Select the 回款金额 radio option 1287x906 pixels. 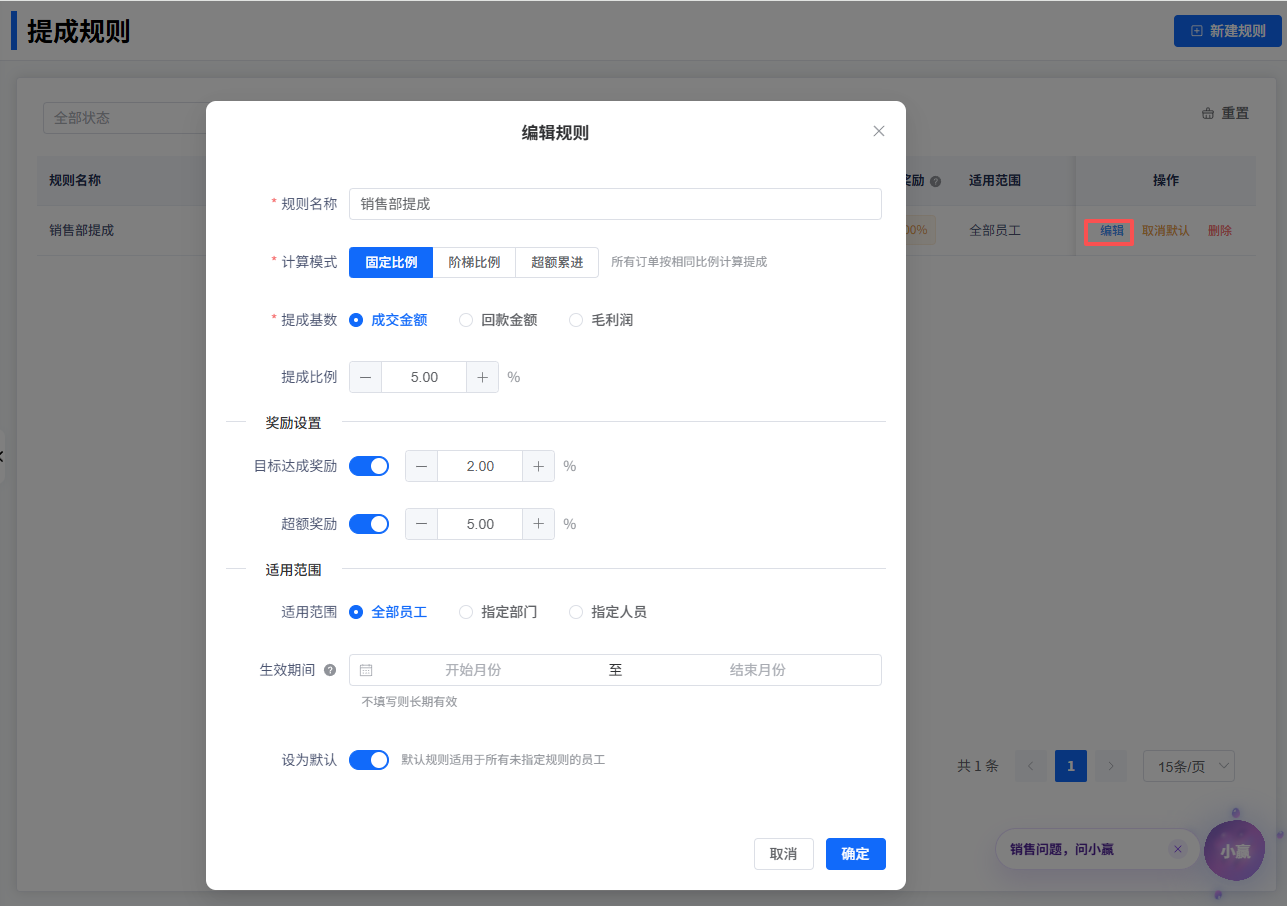(x=466, y=320)
